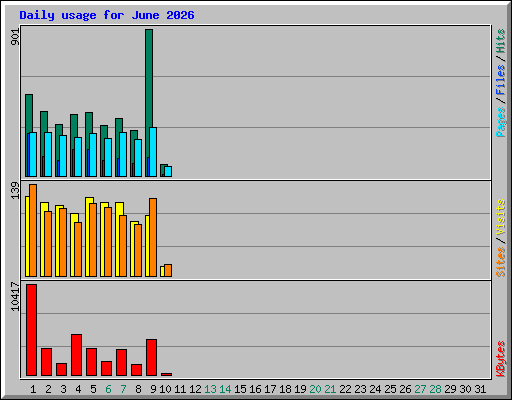Screen dimensions: 512x400
Task: Click day 31 on the x-axis
Action: click(x=480, y=389)
